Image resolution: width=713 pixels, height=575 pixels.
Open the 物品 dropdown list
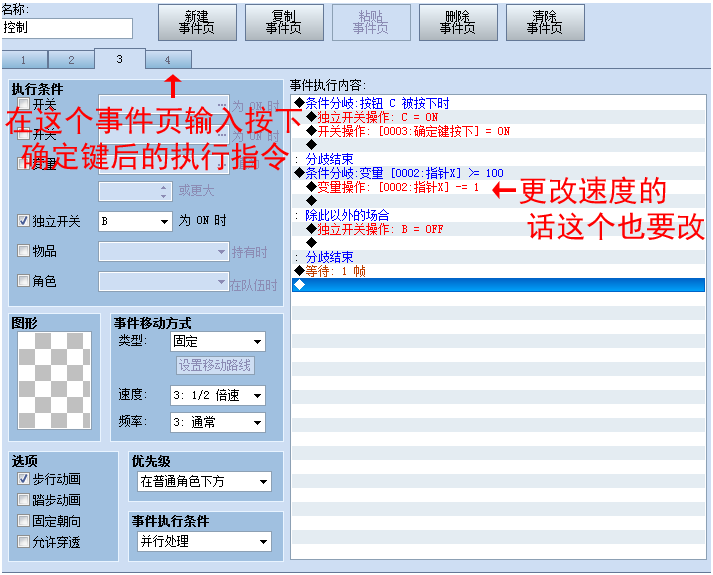pyautogui.click(x=163, y=251)
